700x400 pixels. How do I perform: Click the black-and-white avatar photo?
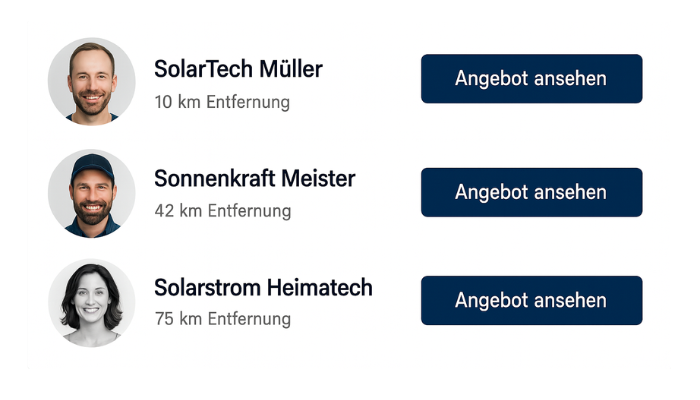pyautogui.click(x=92, y=302)
